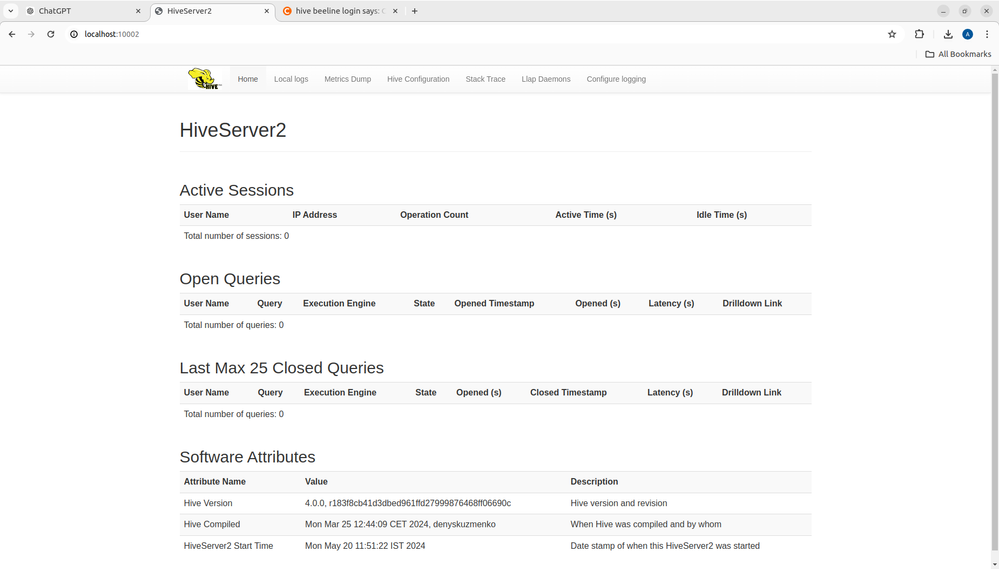999x569 pixels.
Task: Click the Mon May 20 start time value
Action: pyautogui.click(x=365, y=546)
